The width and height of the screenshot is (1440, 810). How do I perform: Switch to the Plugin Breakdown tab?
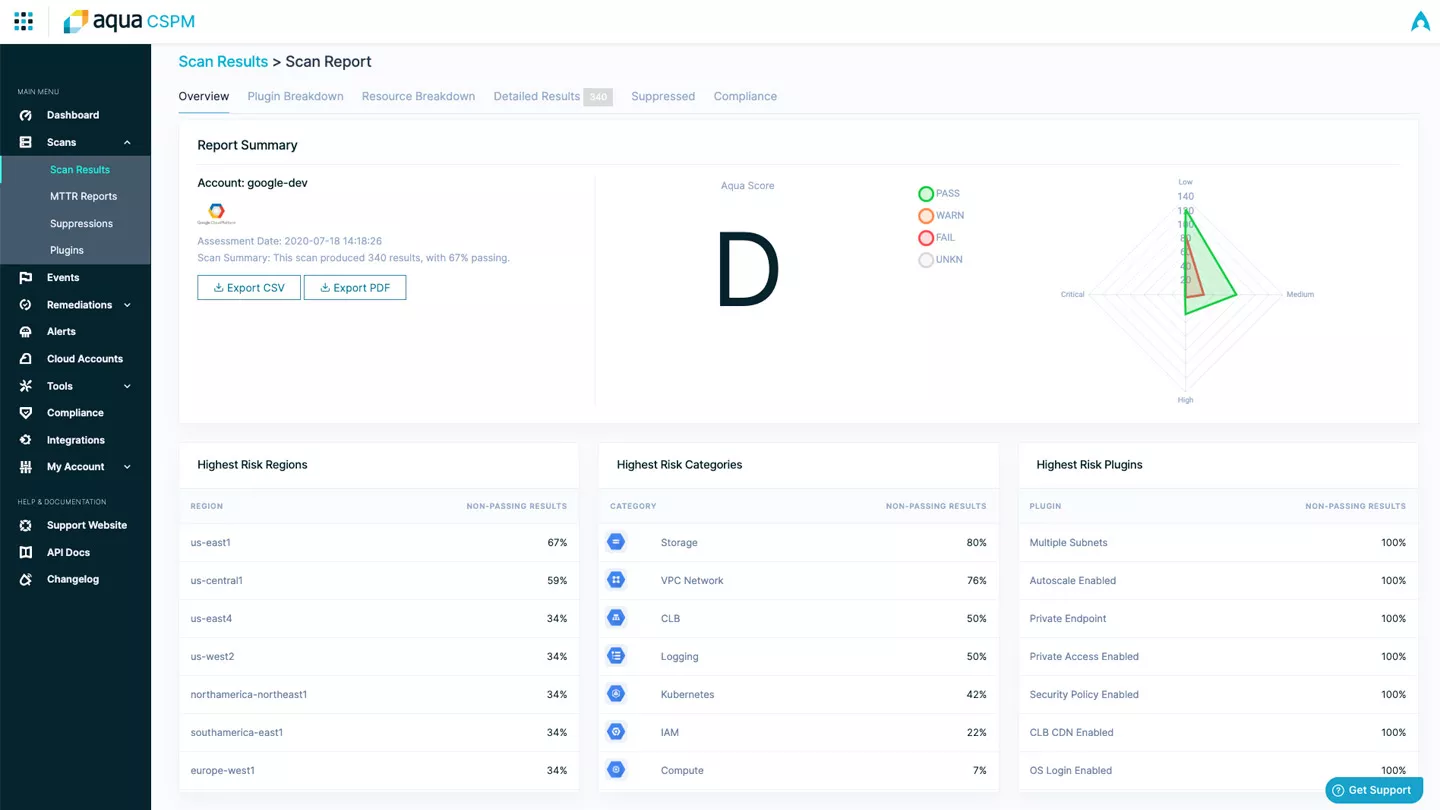tap(295, 97)
